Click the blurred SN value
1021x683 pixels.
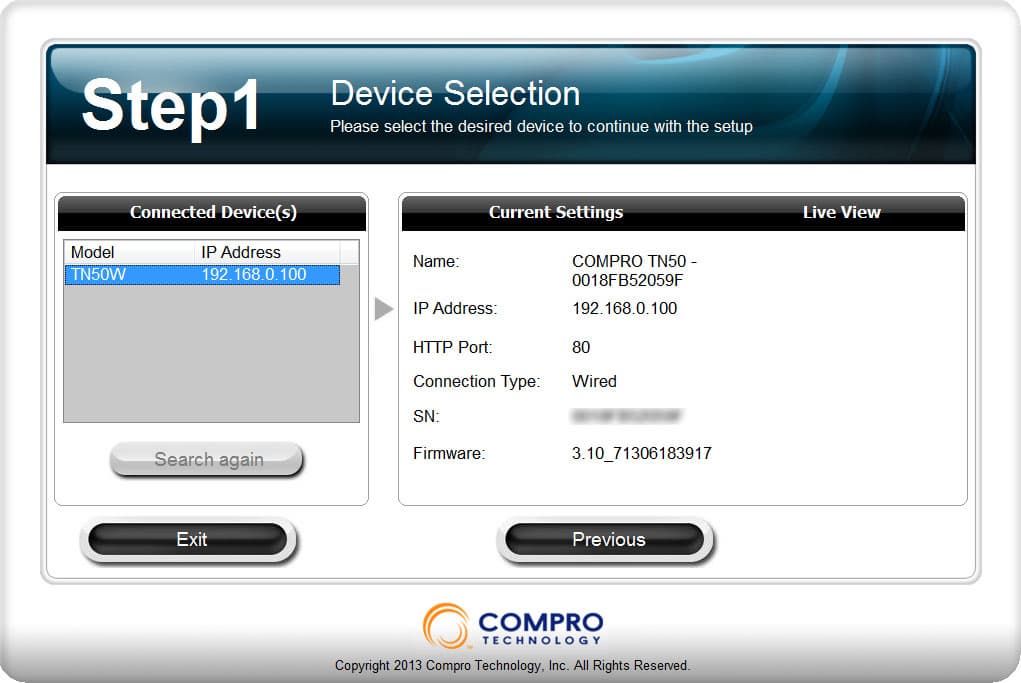tap(626, 415)
